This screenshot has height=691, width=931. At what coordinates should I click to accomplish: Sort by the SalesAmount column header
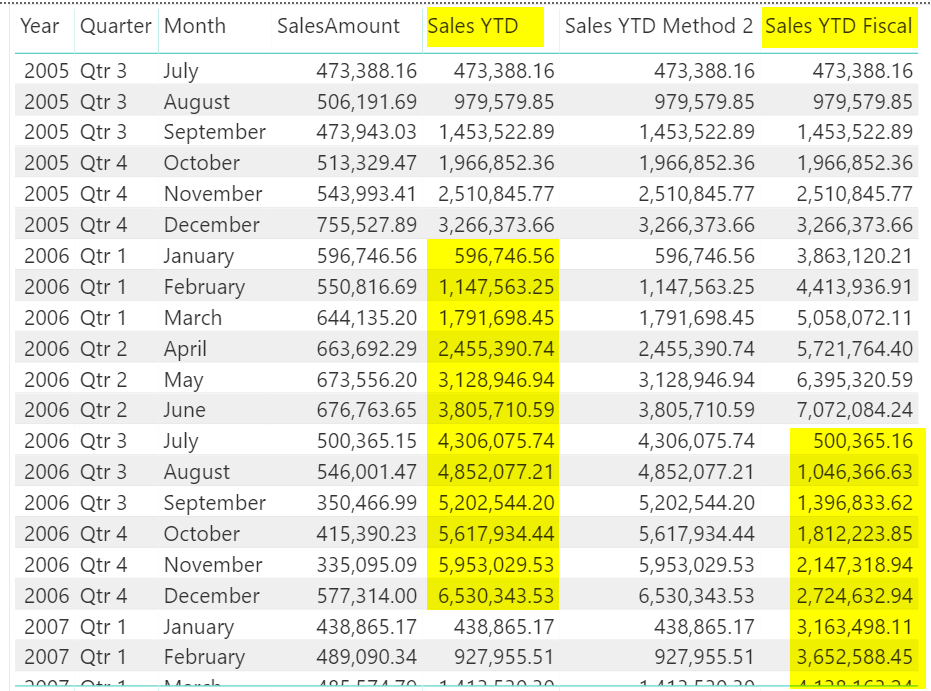pyautogui.click(x=342, y=27)
